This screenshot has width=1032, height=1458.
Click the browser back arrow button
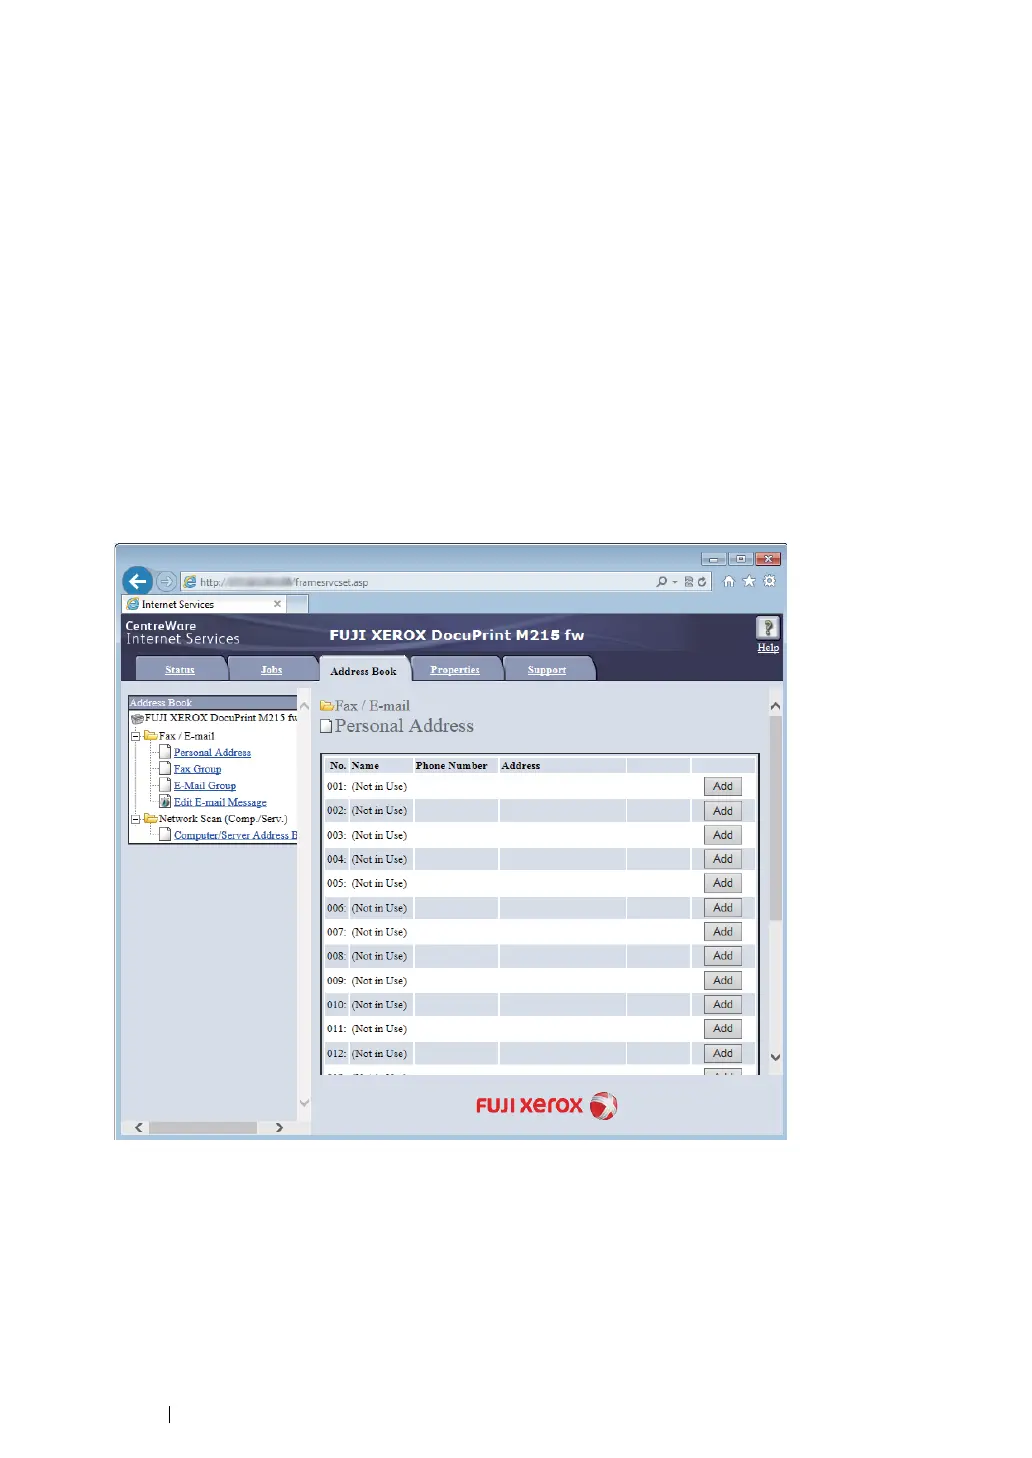click(x=138, y=581)
